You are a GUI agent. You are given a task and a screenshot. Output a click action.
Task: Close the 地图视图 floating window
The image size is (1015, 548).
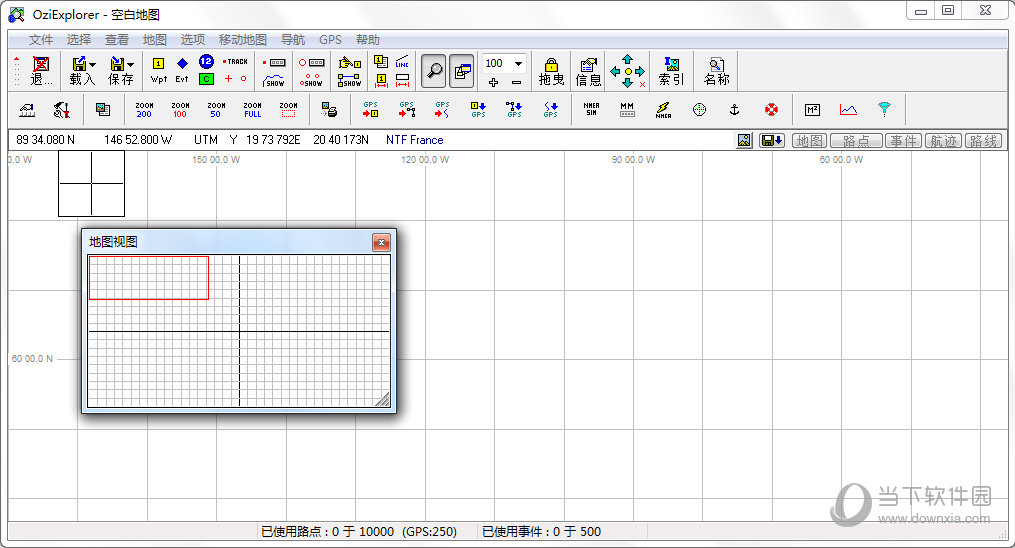381,242
